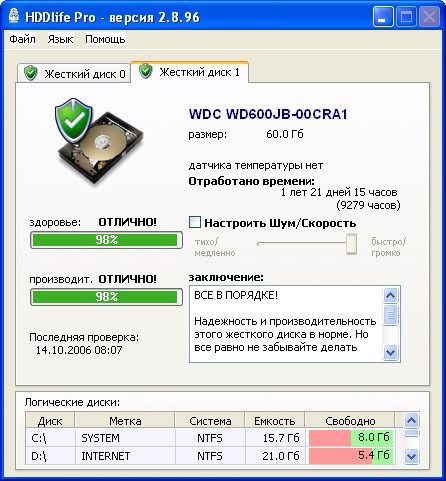
Task: Select the D:\ INTERNET drive row
Action: [x=211, y=456]
